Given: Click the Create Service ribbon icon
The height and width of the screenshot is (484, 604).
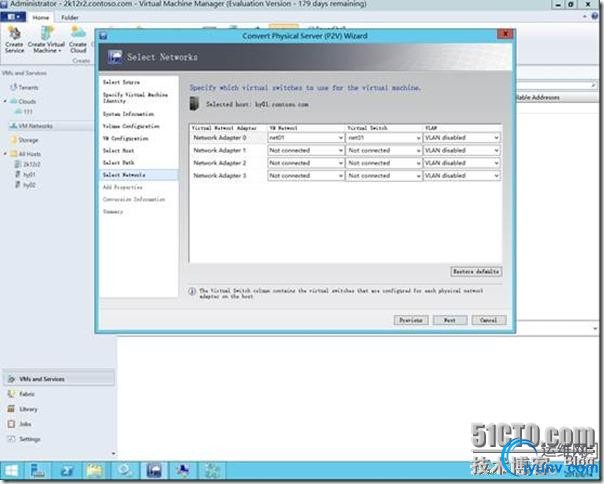Looking at the screenshot, I should click(x=15, y=40).
